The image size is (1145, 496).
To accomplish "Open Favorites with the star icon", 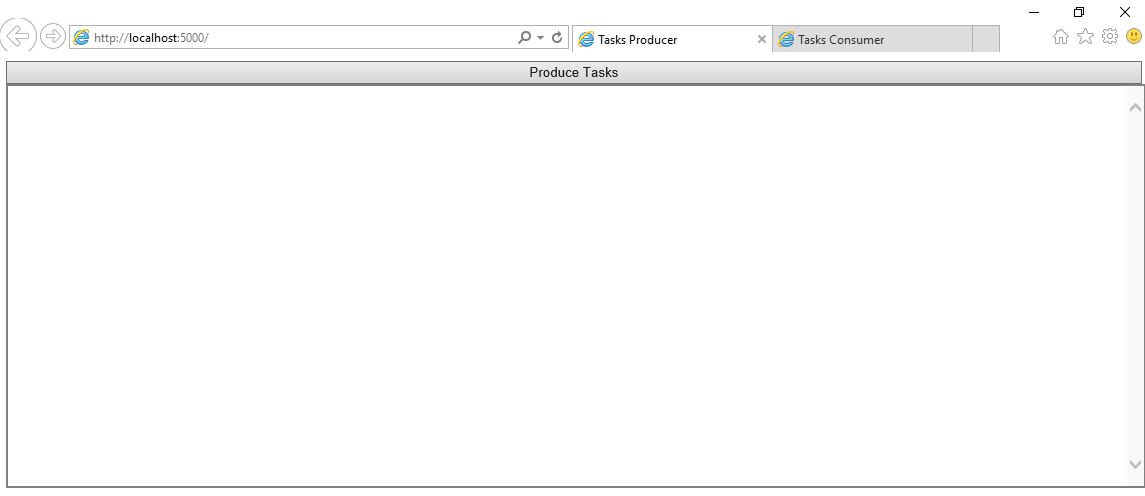I will 1085,37.
